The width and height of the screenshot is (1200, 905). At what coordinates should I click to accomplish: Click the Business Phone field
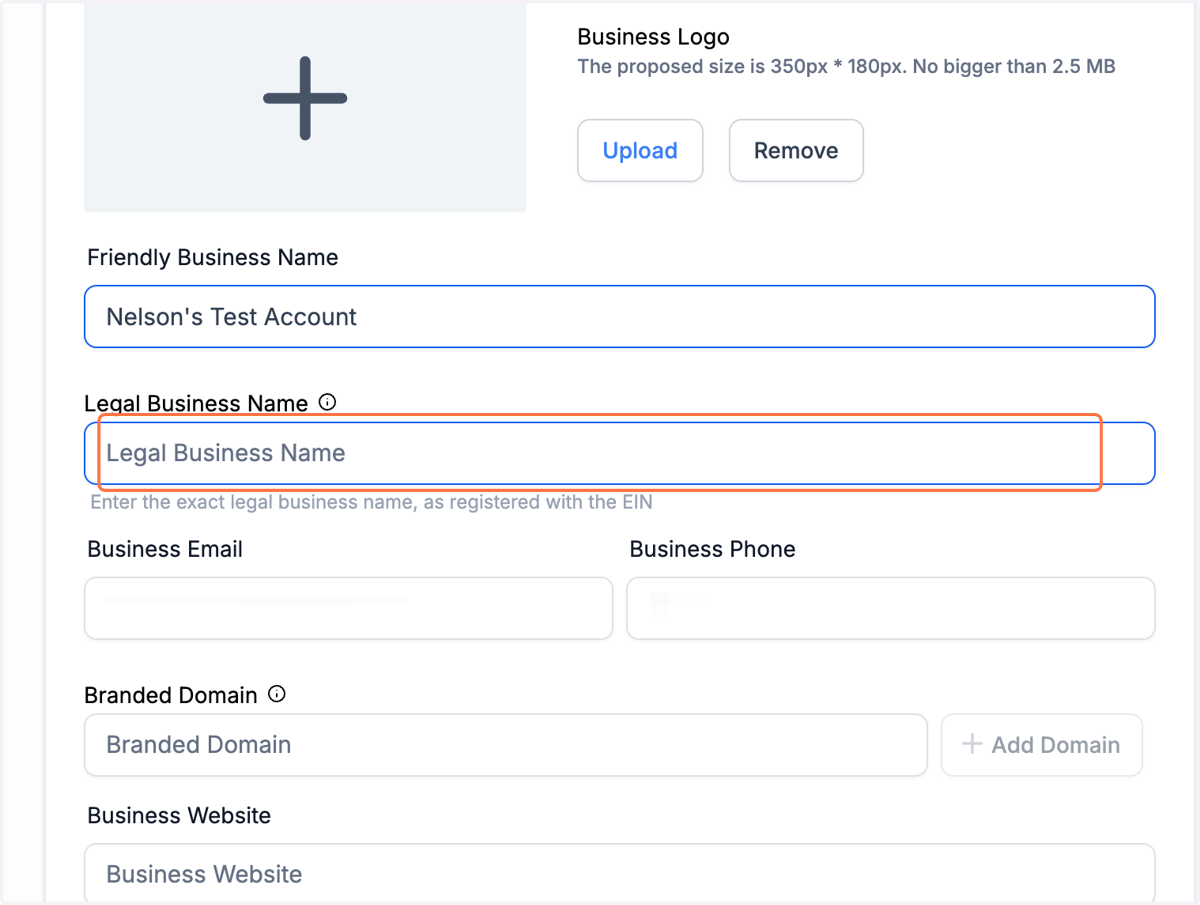[x=891, y=608]
